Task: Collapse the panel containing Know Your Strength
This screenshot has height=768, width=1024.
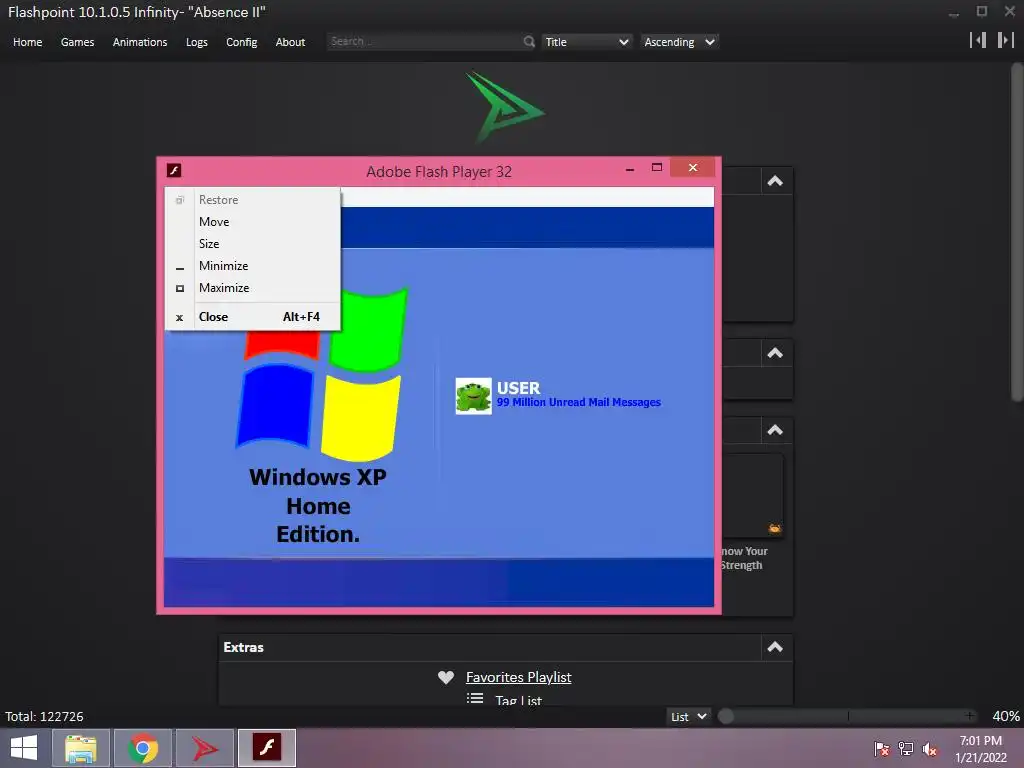Action: click(775, 430)
